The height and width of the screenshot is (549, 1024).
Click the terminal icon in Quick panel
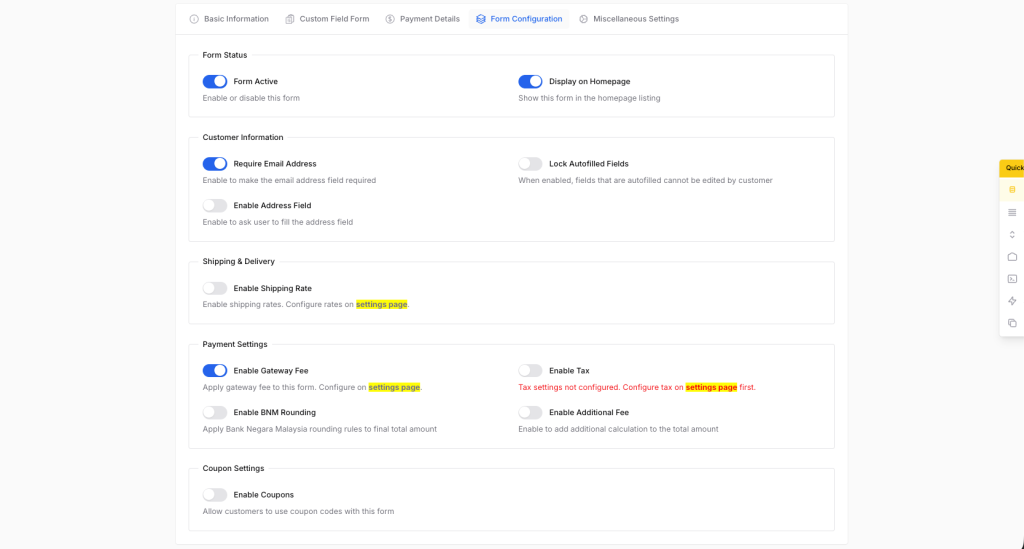pos(1012,279)
